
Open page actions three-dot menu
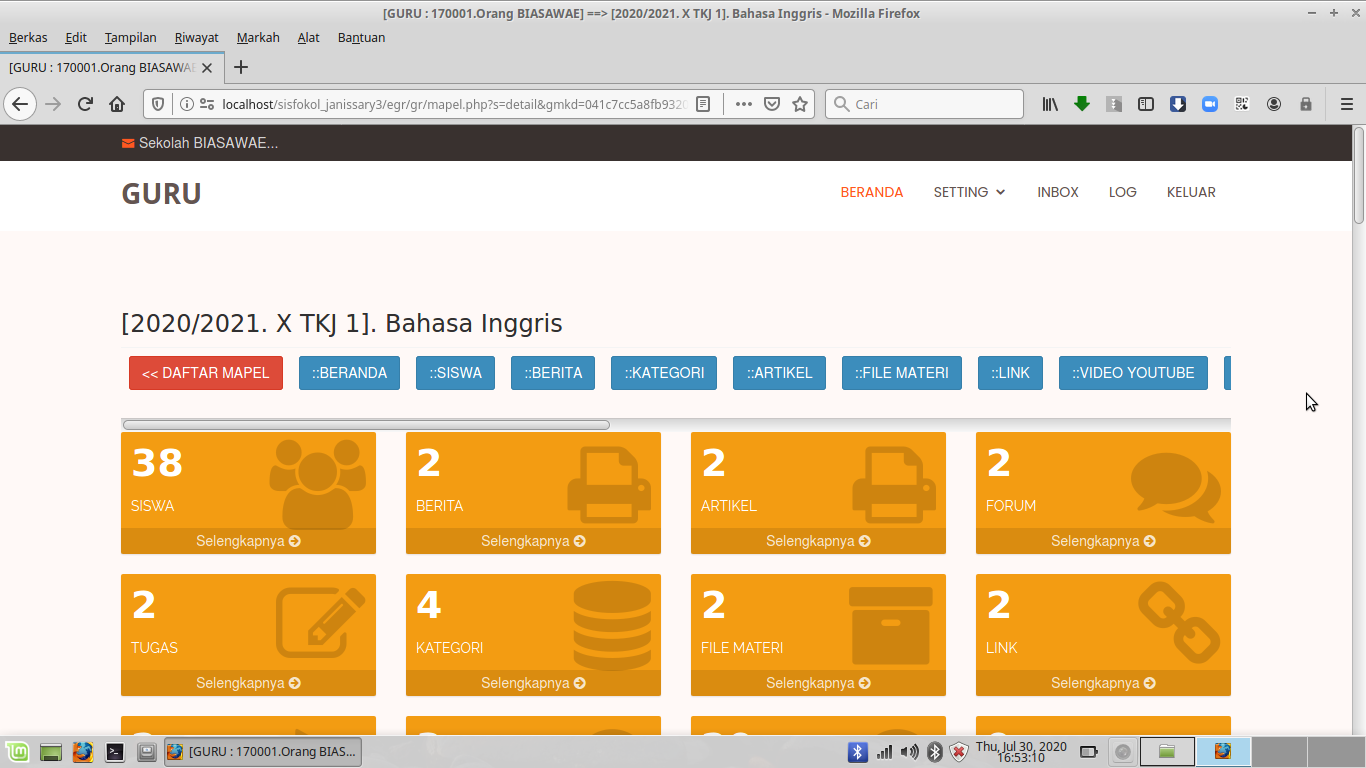coord(743,104)
